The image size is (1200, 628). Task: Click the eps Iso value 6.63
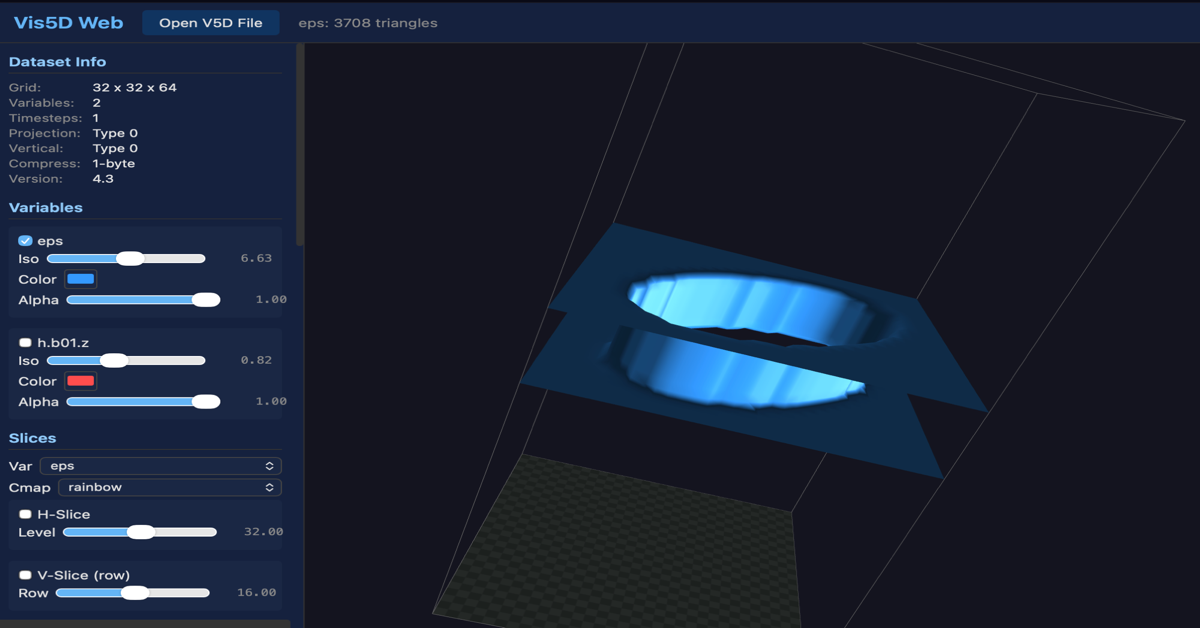tap(256, 258)
